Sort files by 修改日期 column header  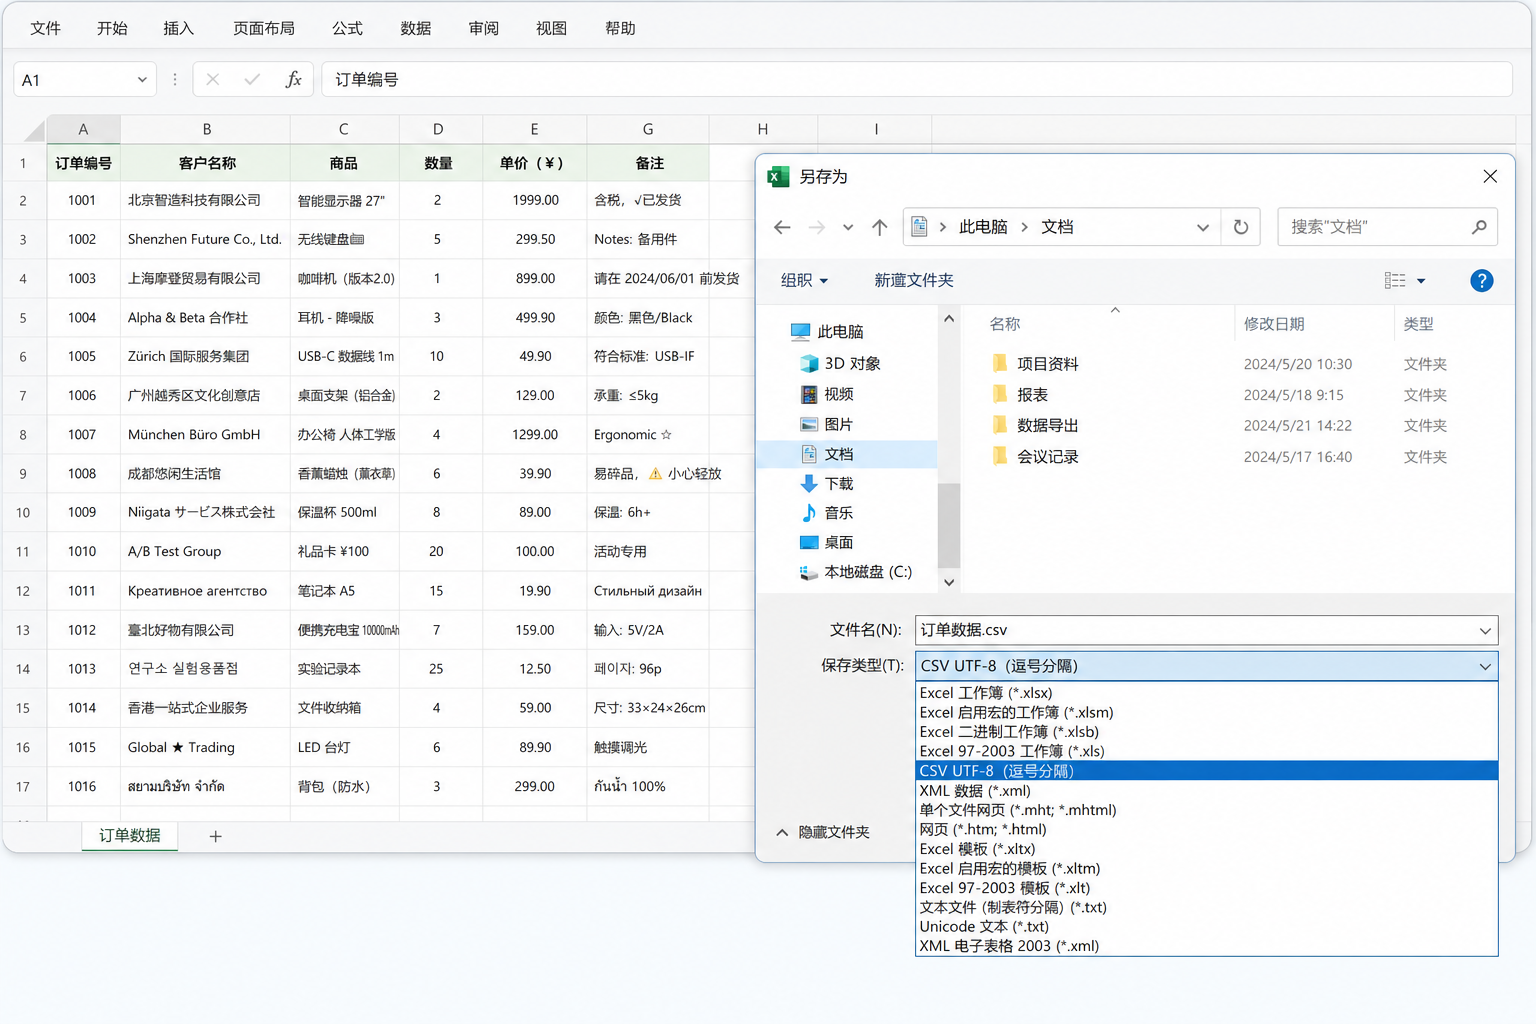1273,324
